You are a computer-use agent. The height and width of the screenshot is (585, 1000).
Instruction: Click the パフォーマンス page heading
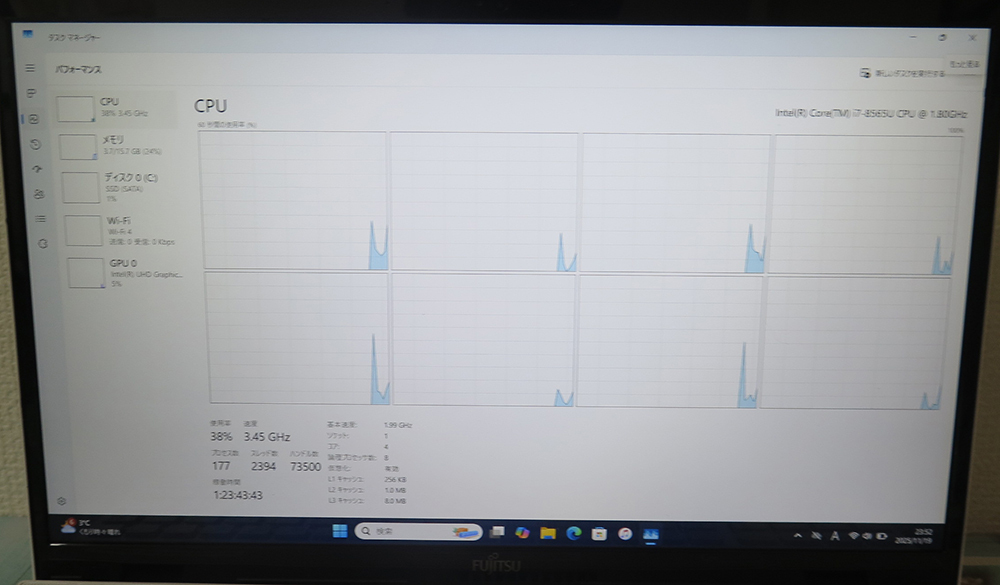(x=78, y=69)
